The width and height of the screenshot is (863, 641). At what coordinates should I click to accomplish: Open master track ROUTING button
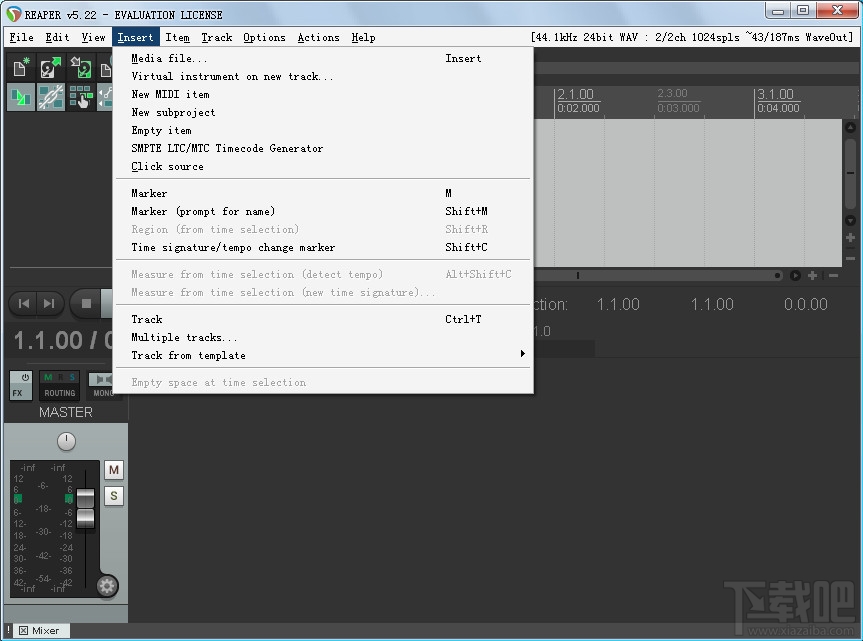[59, 393]
